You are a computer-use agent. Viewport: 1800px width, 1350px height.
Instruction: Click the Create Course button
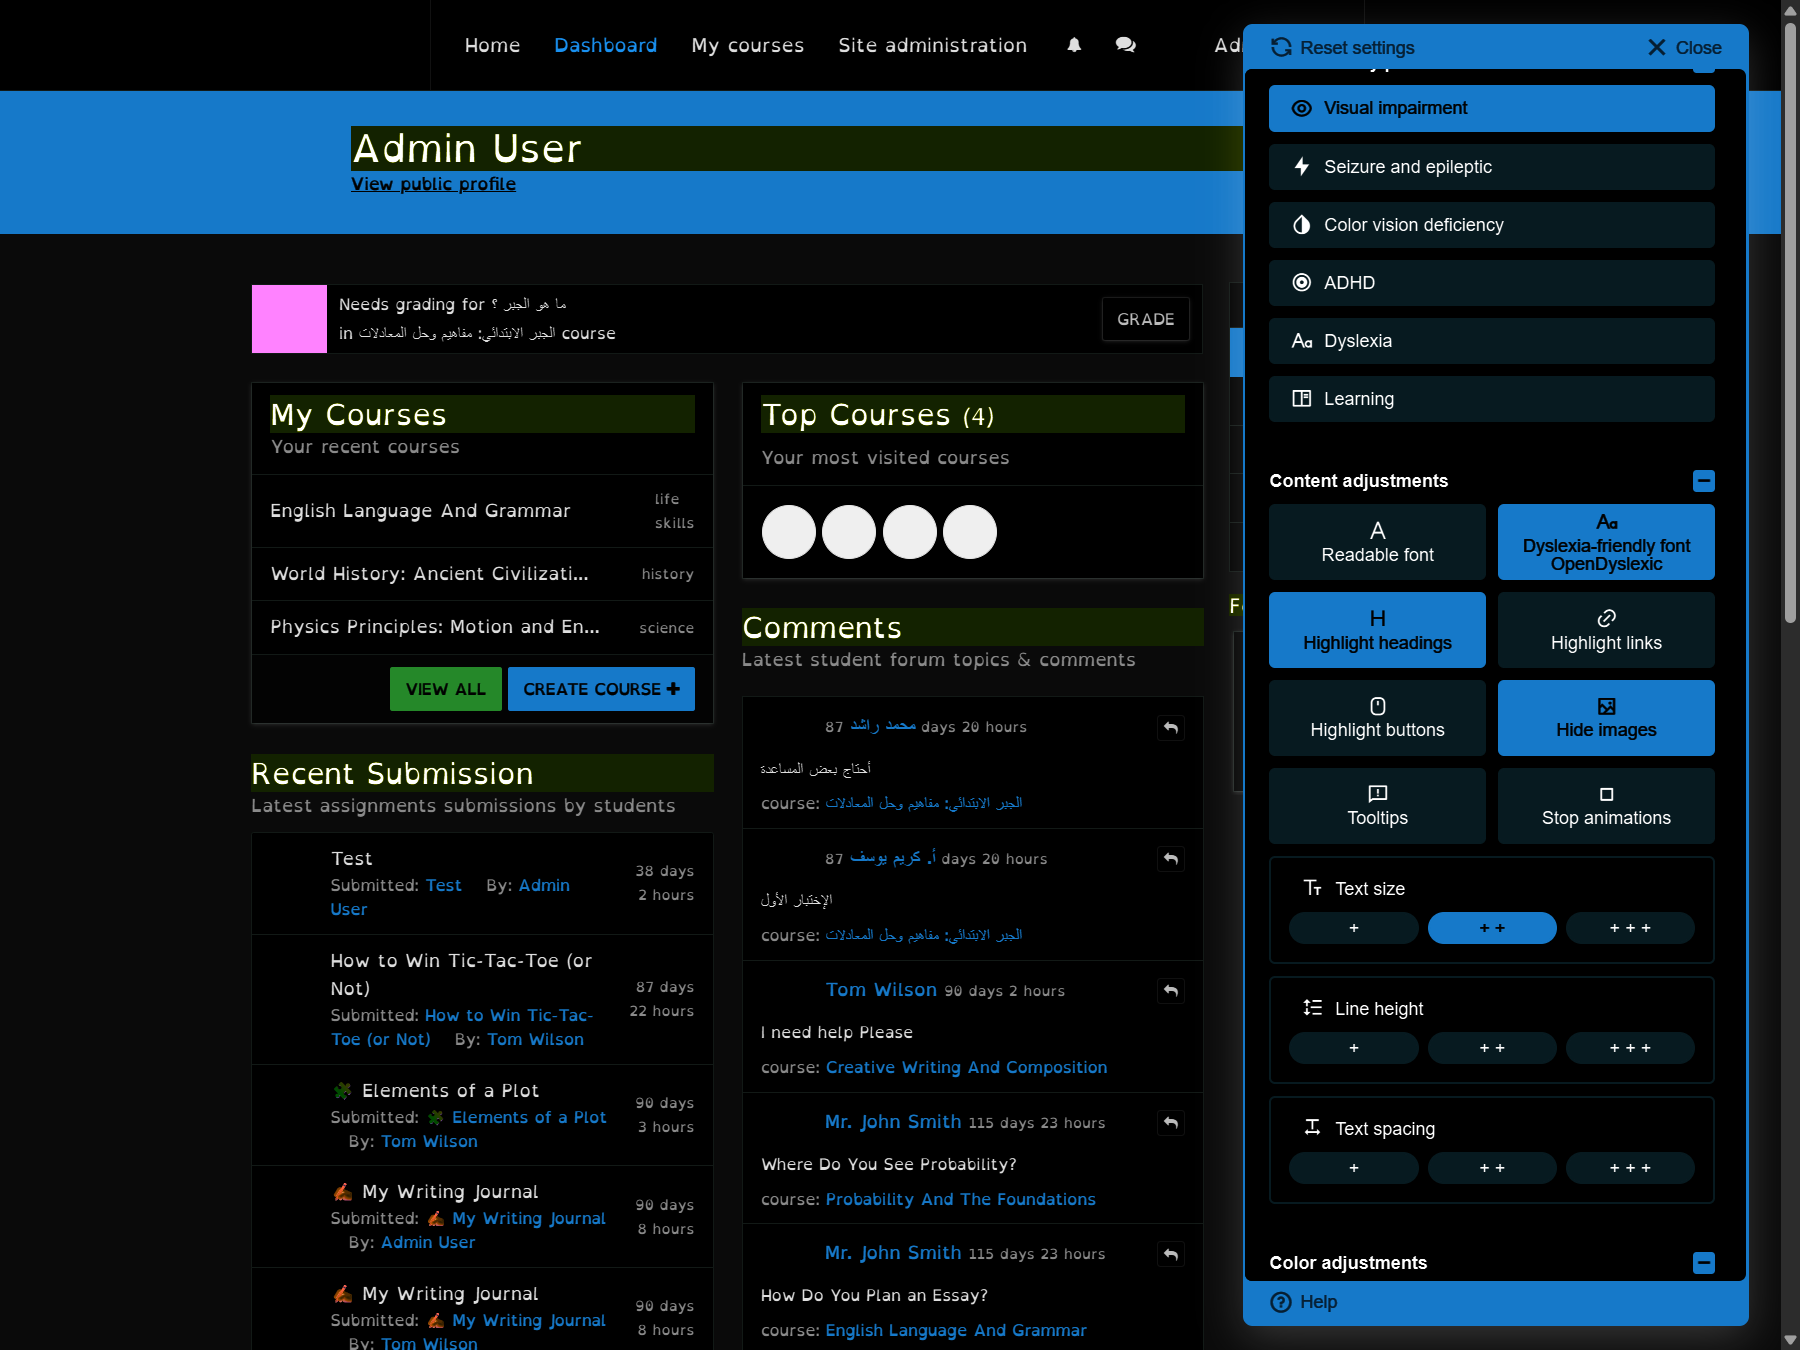(x=601, y=689)
